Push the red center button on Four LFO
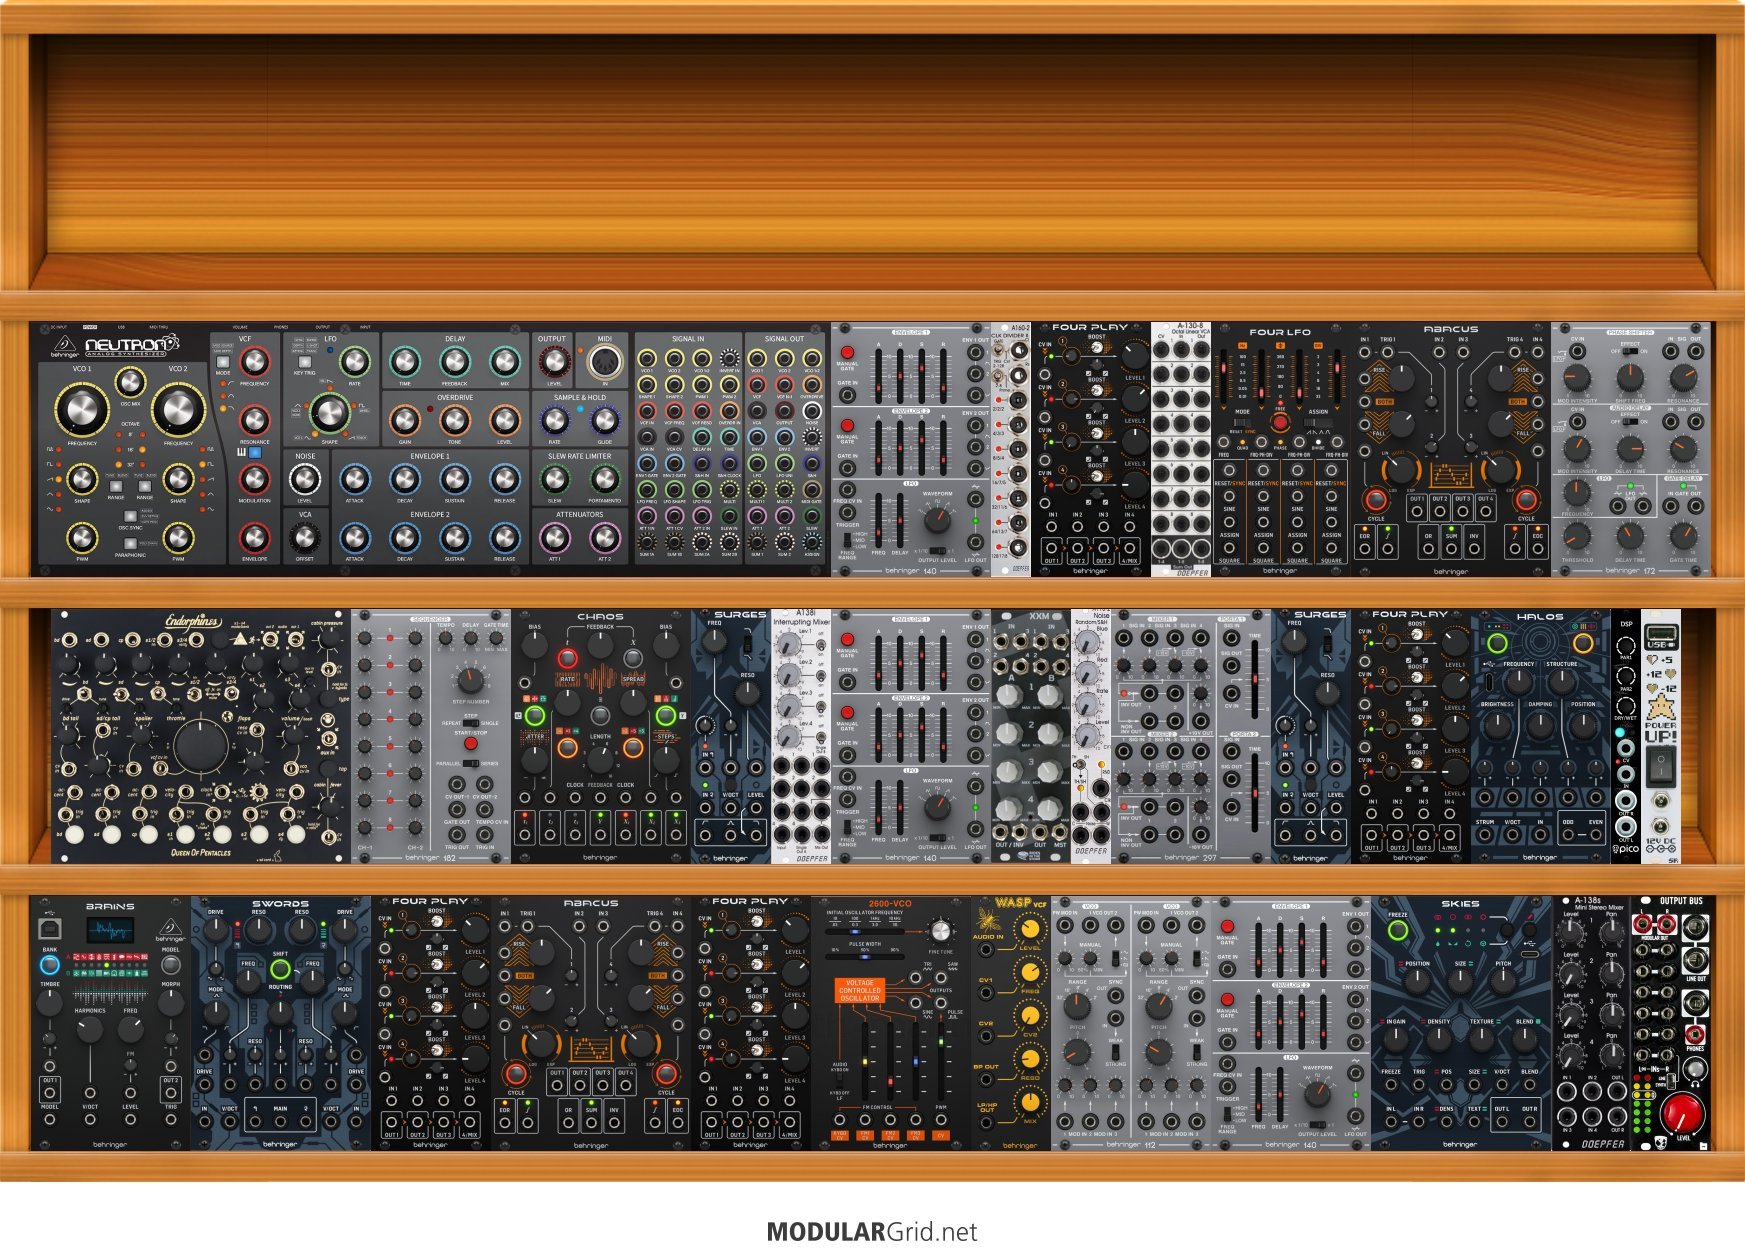Viewport: 1745px width, 1253px height. pyautogui.click(x=1280, y=422)
